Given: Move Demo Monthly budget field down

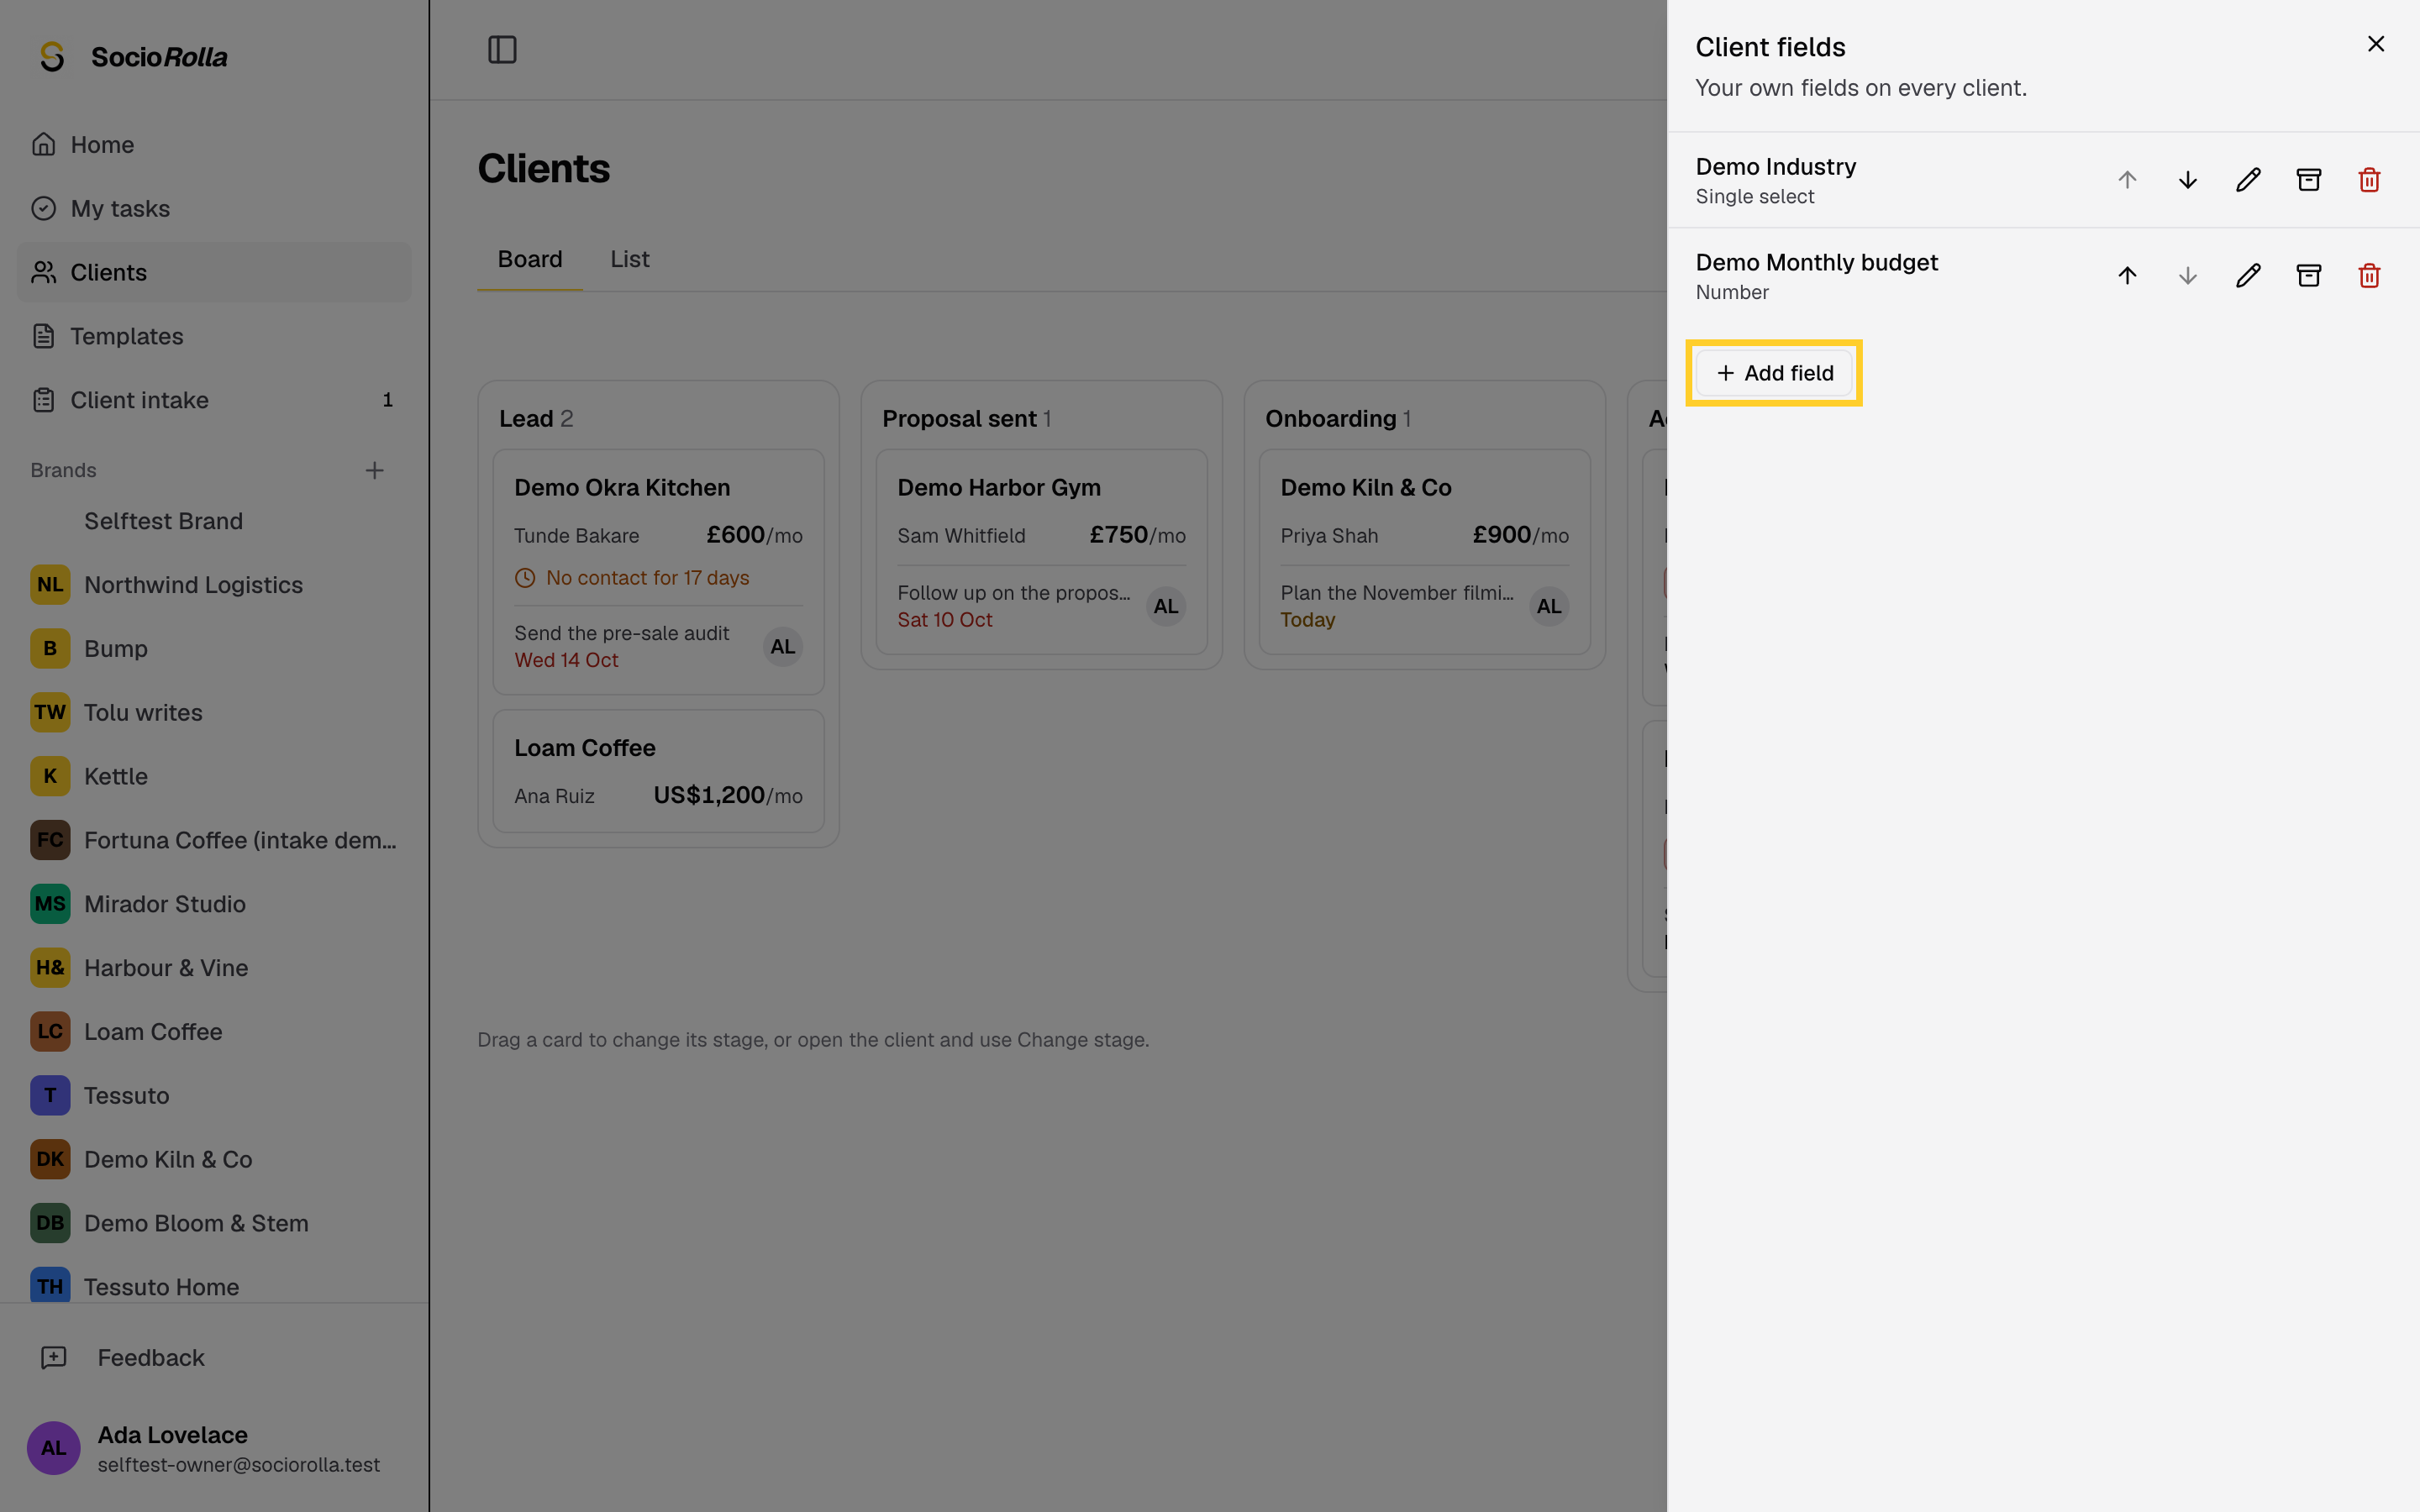Looking at the screenshot, I should click(2187, 276).
